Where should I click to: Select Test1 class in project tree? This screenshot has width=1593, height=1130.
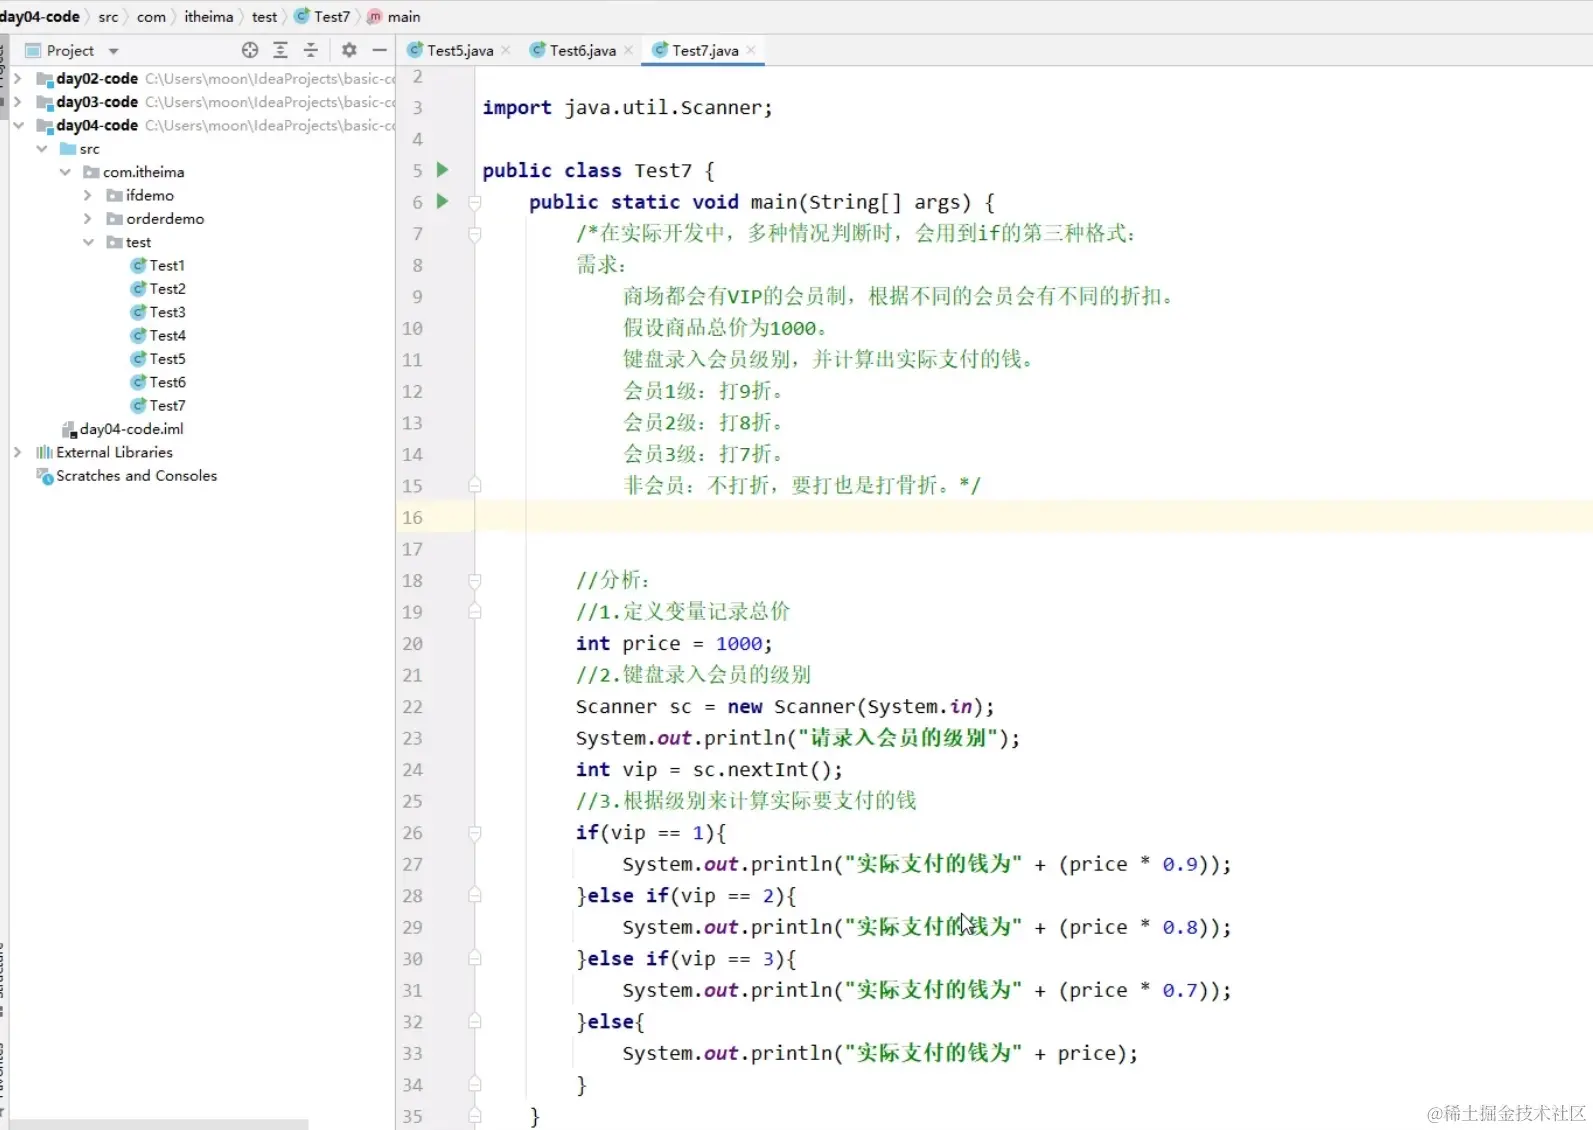coord(158,265)
